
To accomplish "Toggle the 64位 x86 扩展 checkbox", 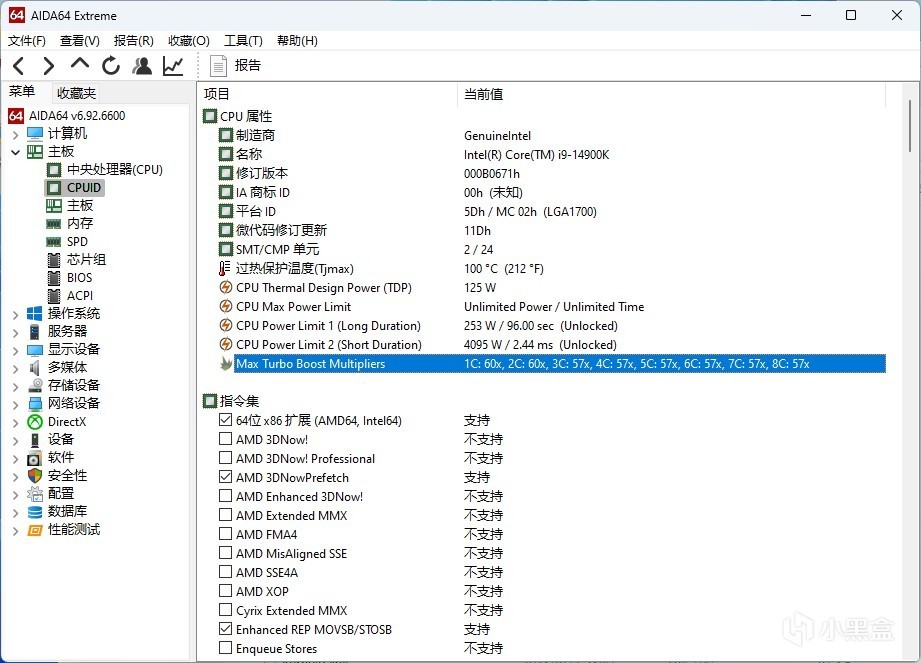I will pos(226,420).
